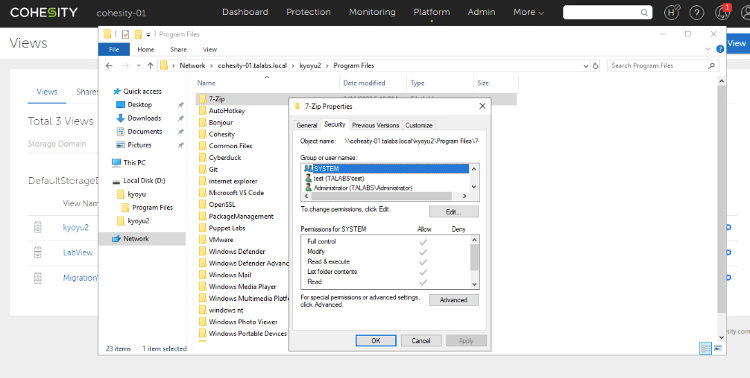Select Network in navigation pane
The image size is (750, 378).
tap(136, 238)
